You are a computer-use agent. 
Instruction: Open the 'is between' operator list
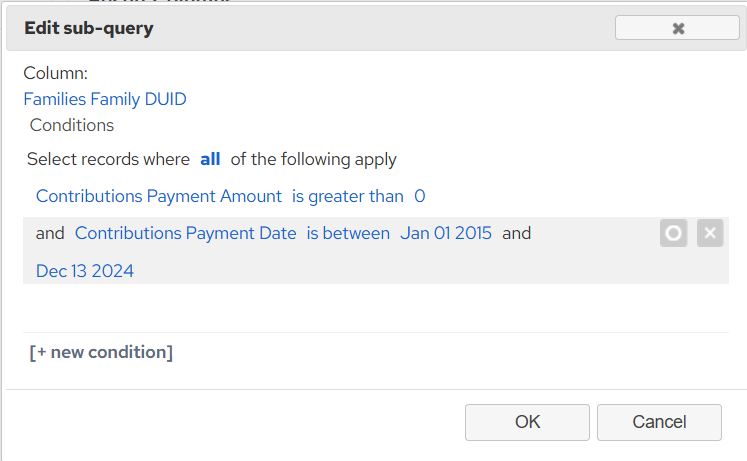coord(348,233)
